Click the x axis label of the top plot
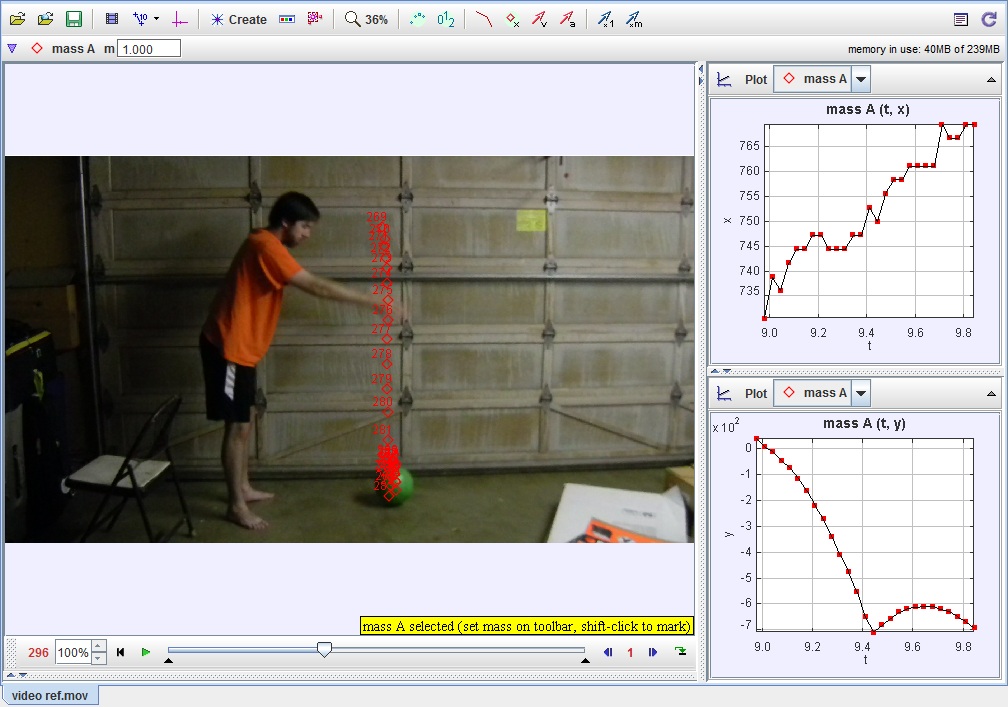Image resolution: width=1008 pixels, height=707 pixels. [x=727, y=220]
